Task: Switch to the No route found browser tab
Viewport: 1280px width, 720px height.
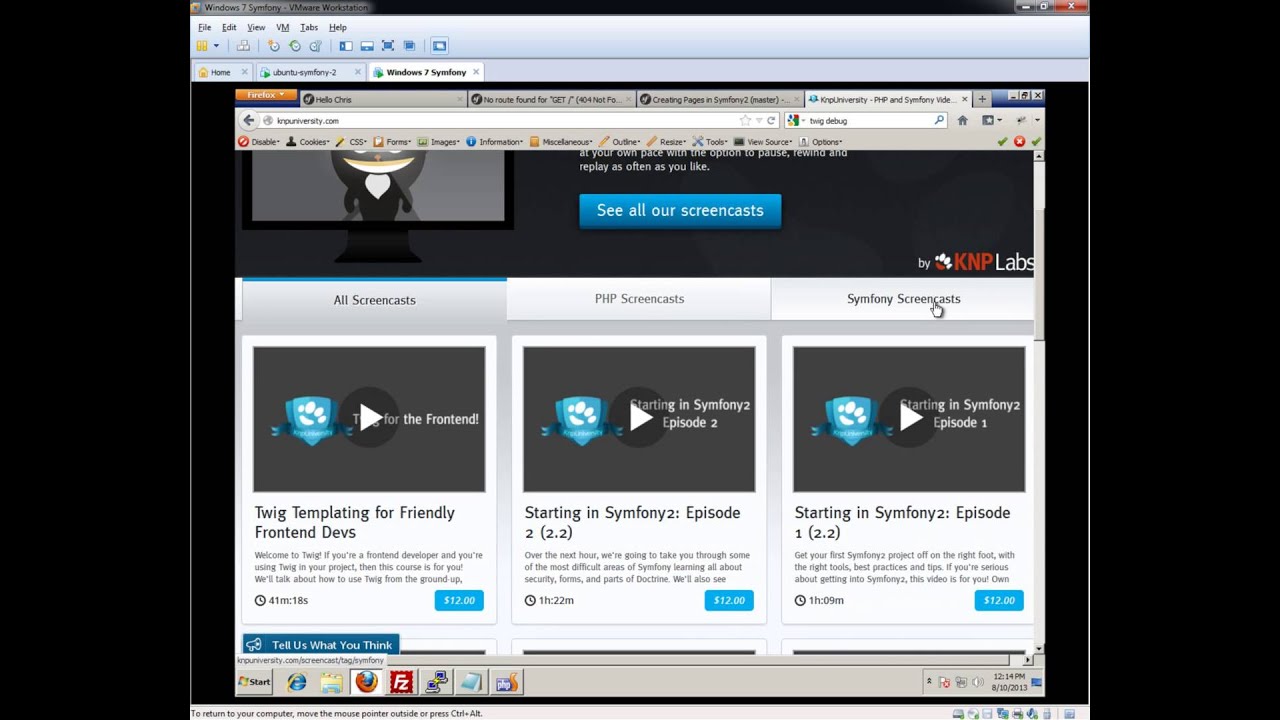Action: tap(551, 99)
